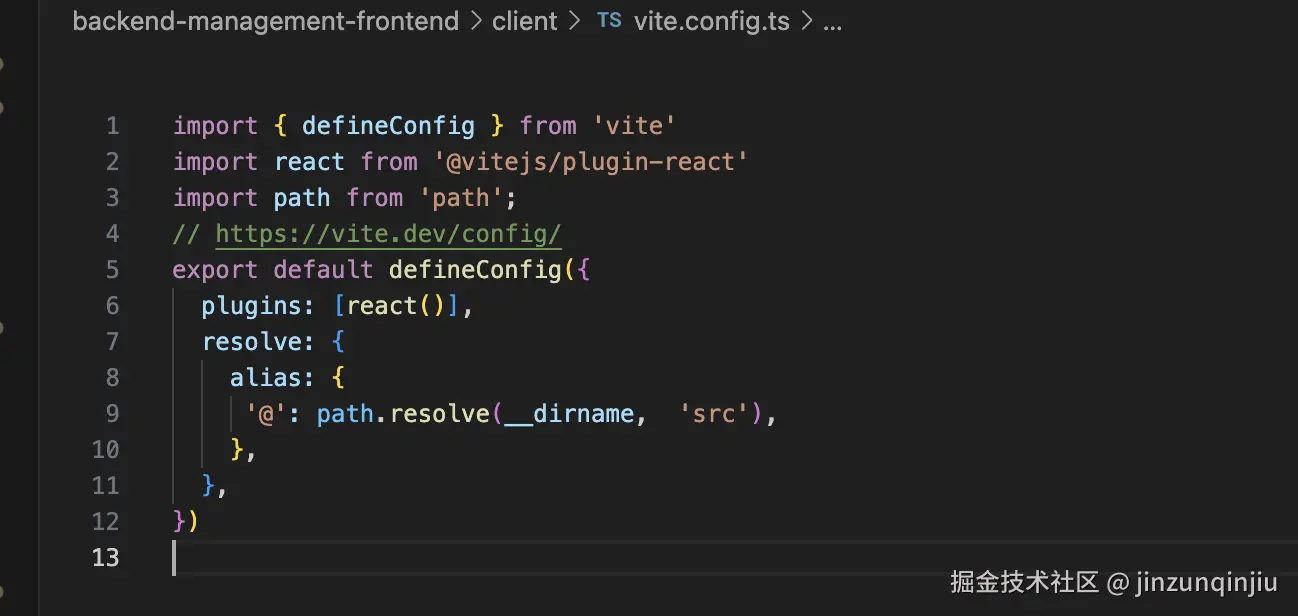
Task: Select the vite.config.ts breadcrumb item
Action: 712,22
